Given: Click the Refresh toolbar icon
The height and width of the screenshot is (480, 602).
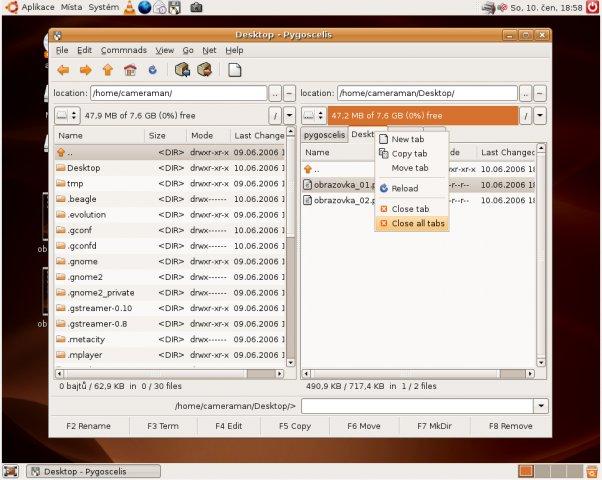Looking at the screenshot, I should click(x=152, y=70).
